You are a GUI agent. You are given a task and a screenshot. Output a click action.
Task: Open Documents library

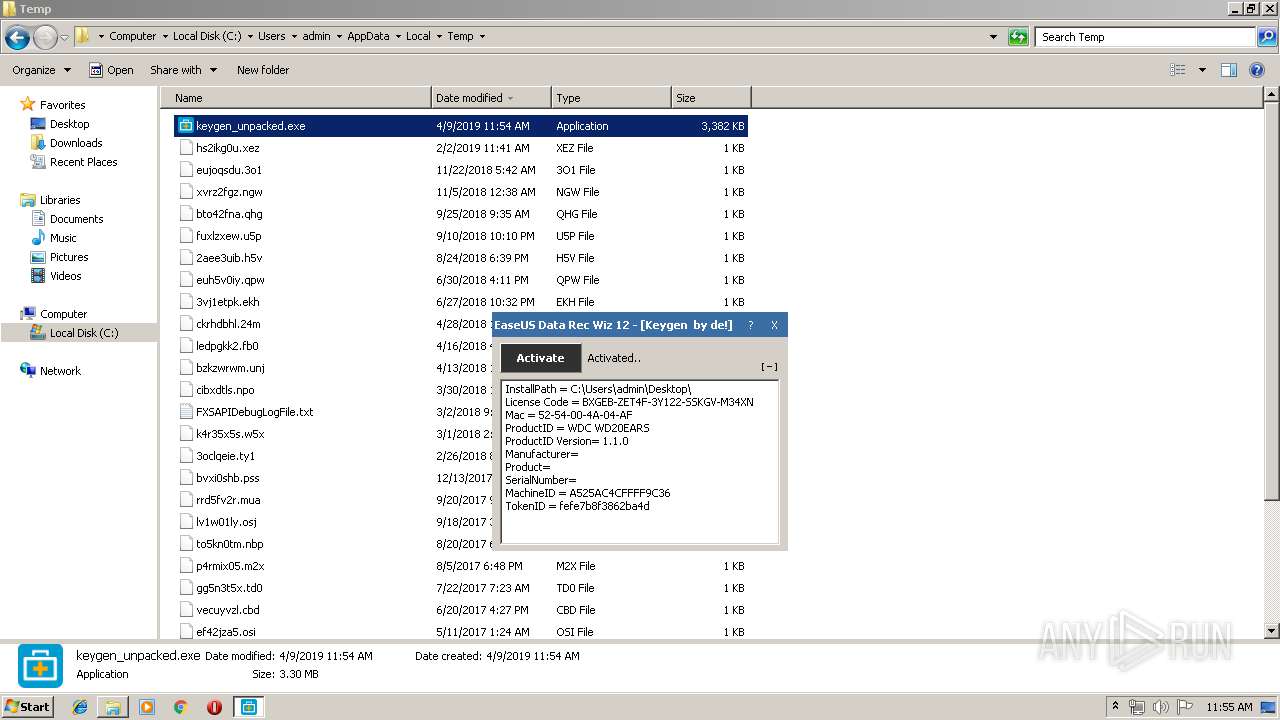pos(76,219)
